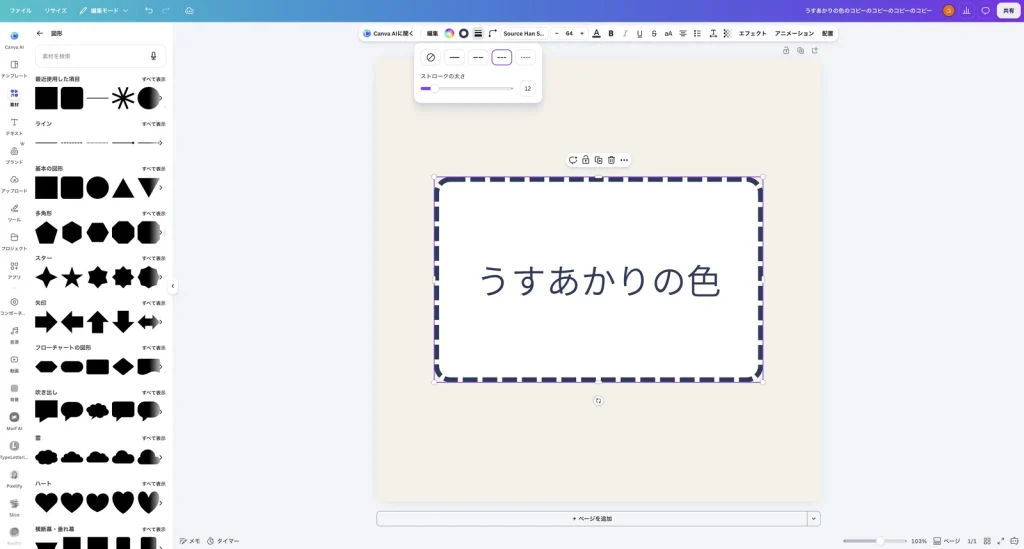The width and height of the screenshot is (1024, 549).
Task: Click the redo arrow in top bar
Action: (x=166, y=10)
